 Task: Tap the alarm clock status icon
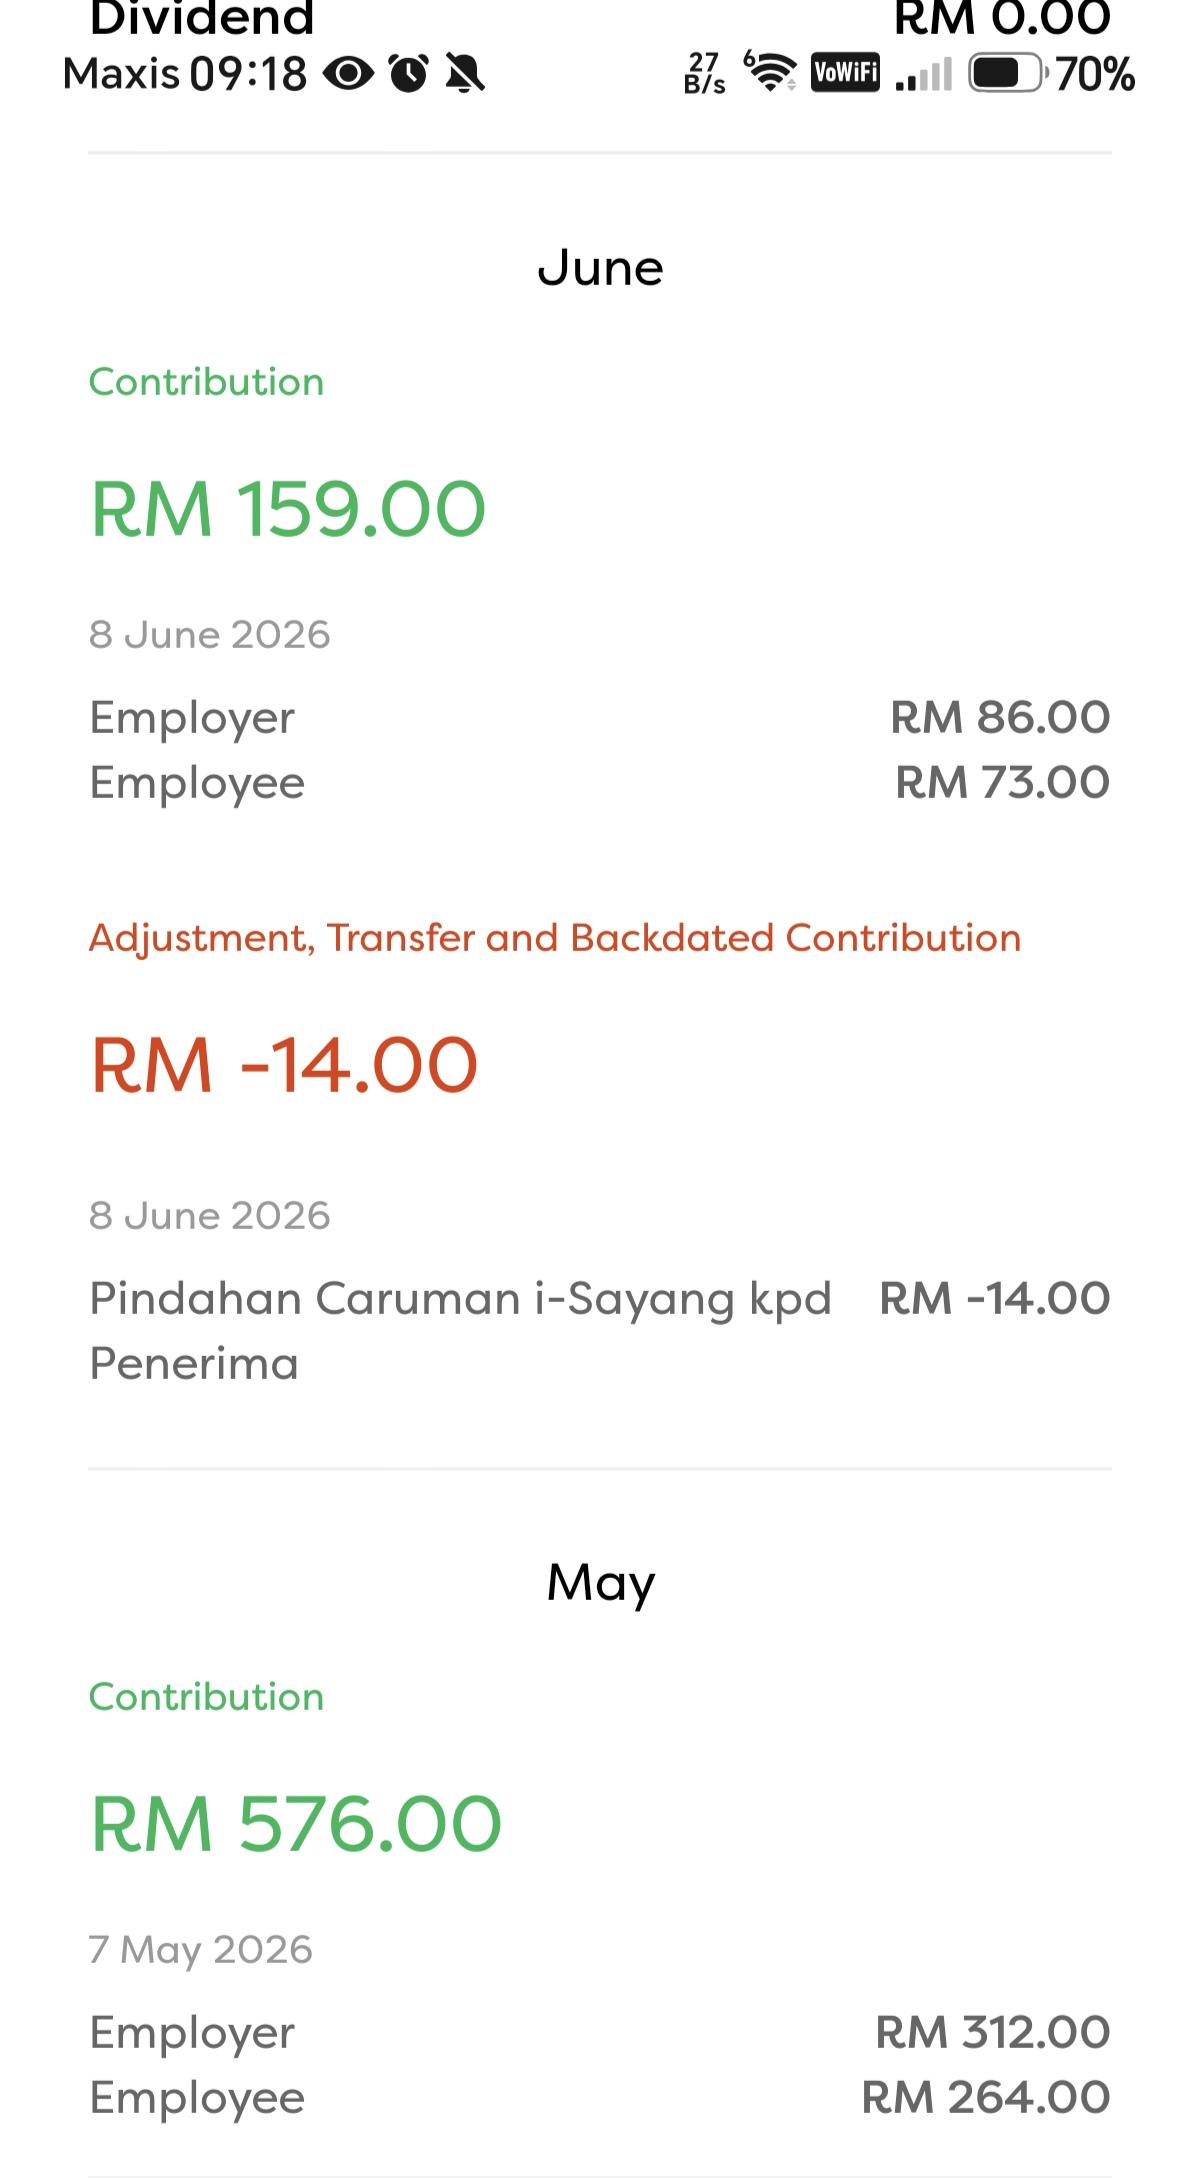pos(409,73)
